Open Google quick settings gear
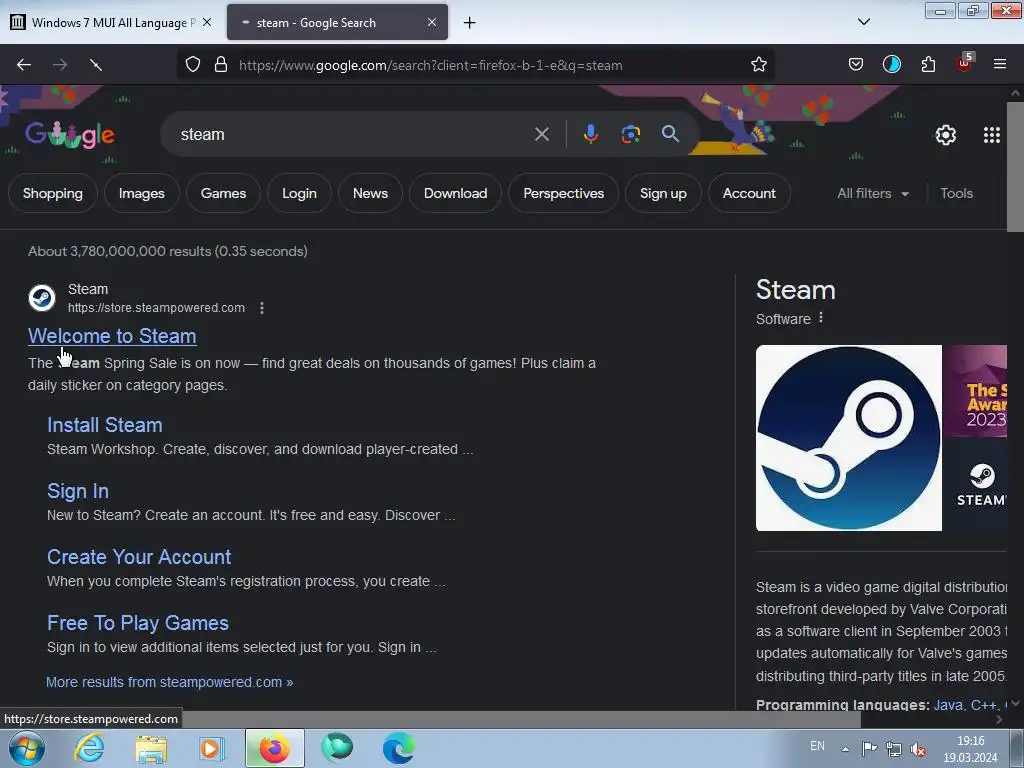1024x768 pixels. [945, 135]
